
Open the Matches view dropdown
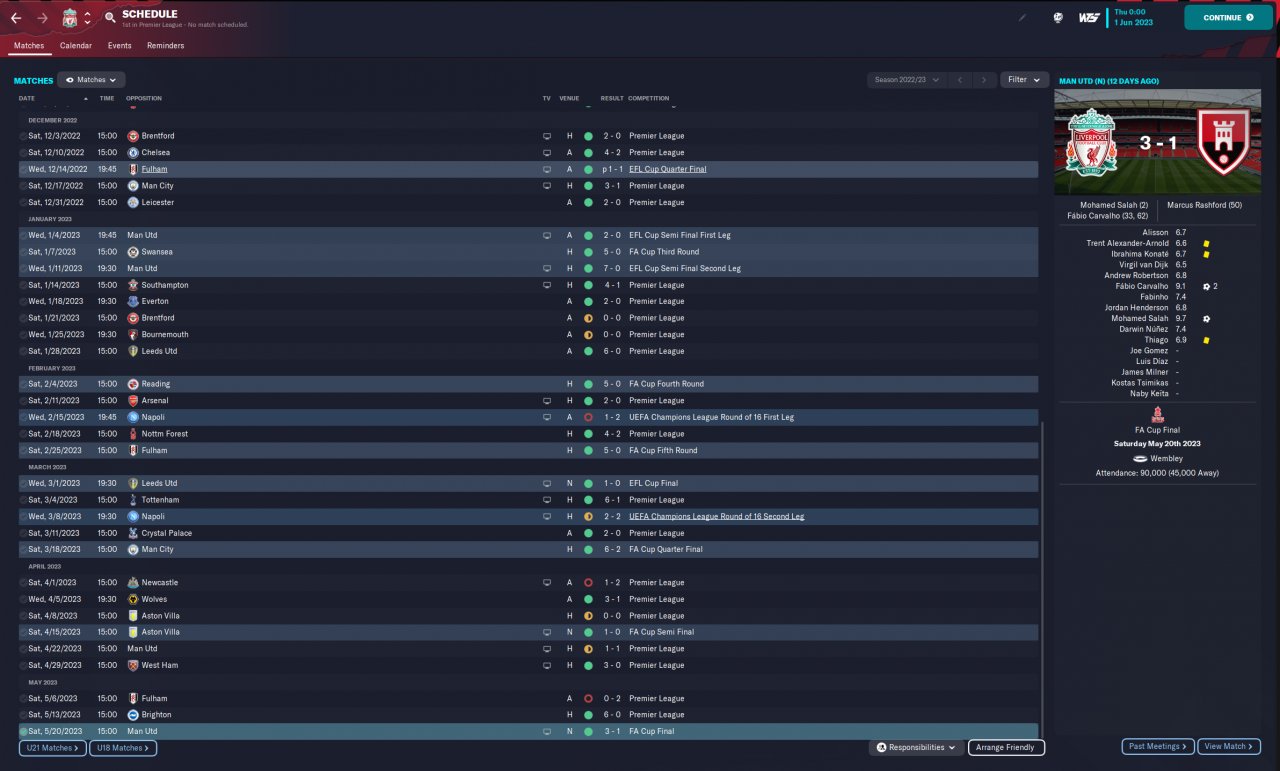(x=91, y=80)
